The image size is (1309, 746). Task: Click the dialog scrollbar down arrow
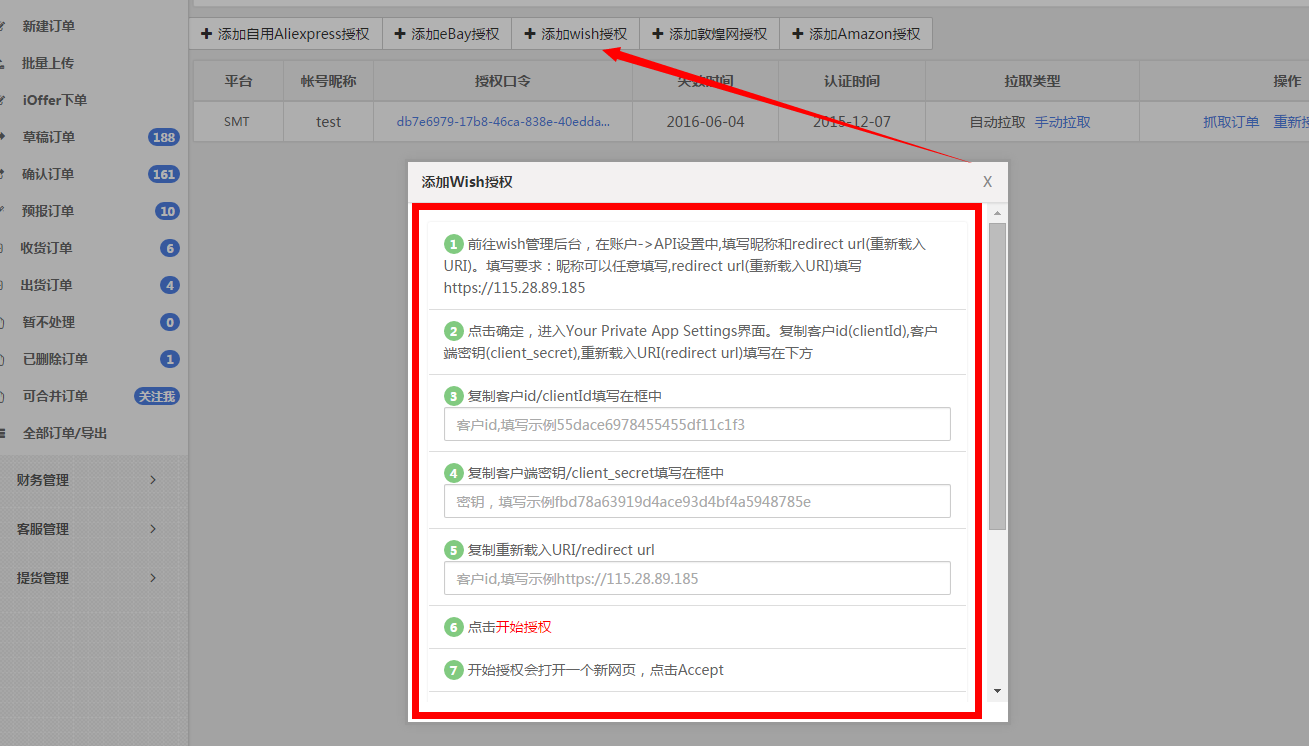click(x=997, y=690)
